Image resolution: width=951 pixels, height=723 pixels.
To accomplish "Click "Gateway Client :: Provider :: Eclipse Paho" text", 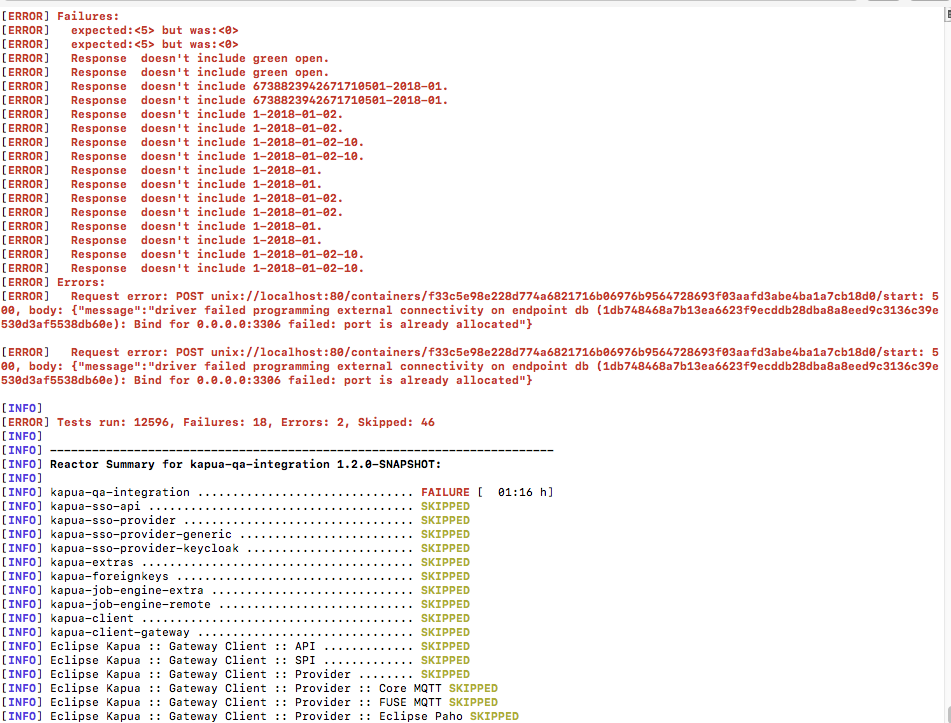I will (x=315, y=716).
